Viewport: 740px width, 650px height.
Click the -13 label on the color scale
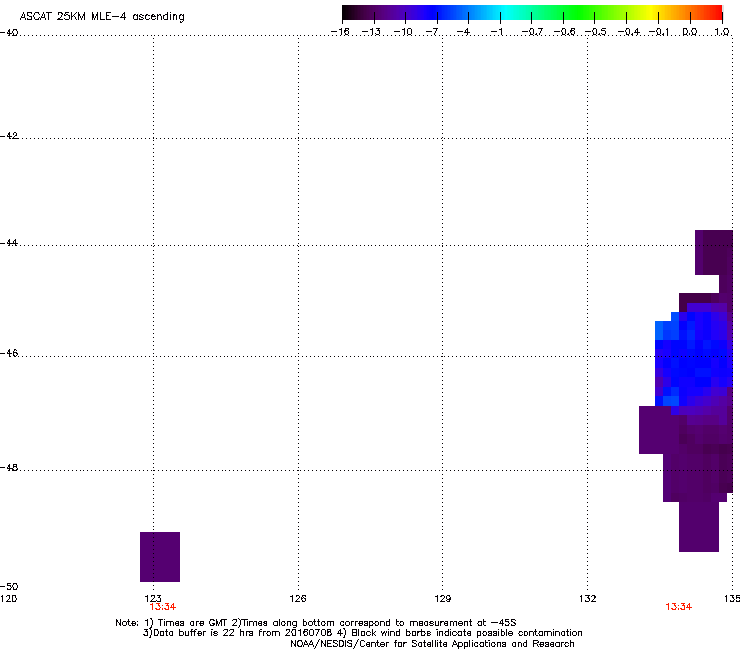click(x=371, y=32)
